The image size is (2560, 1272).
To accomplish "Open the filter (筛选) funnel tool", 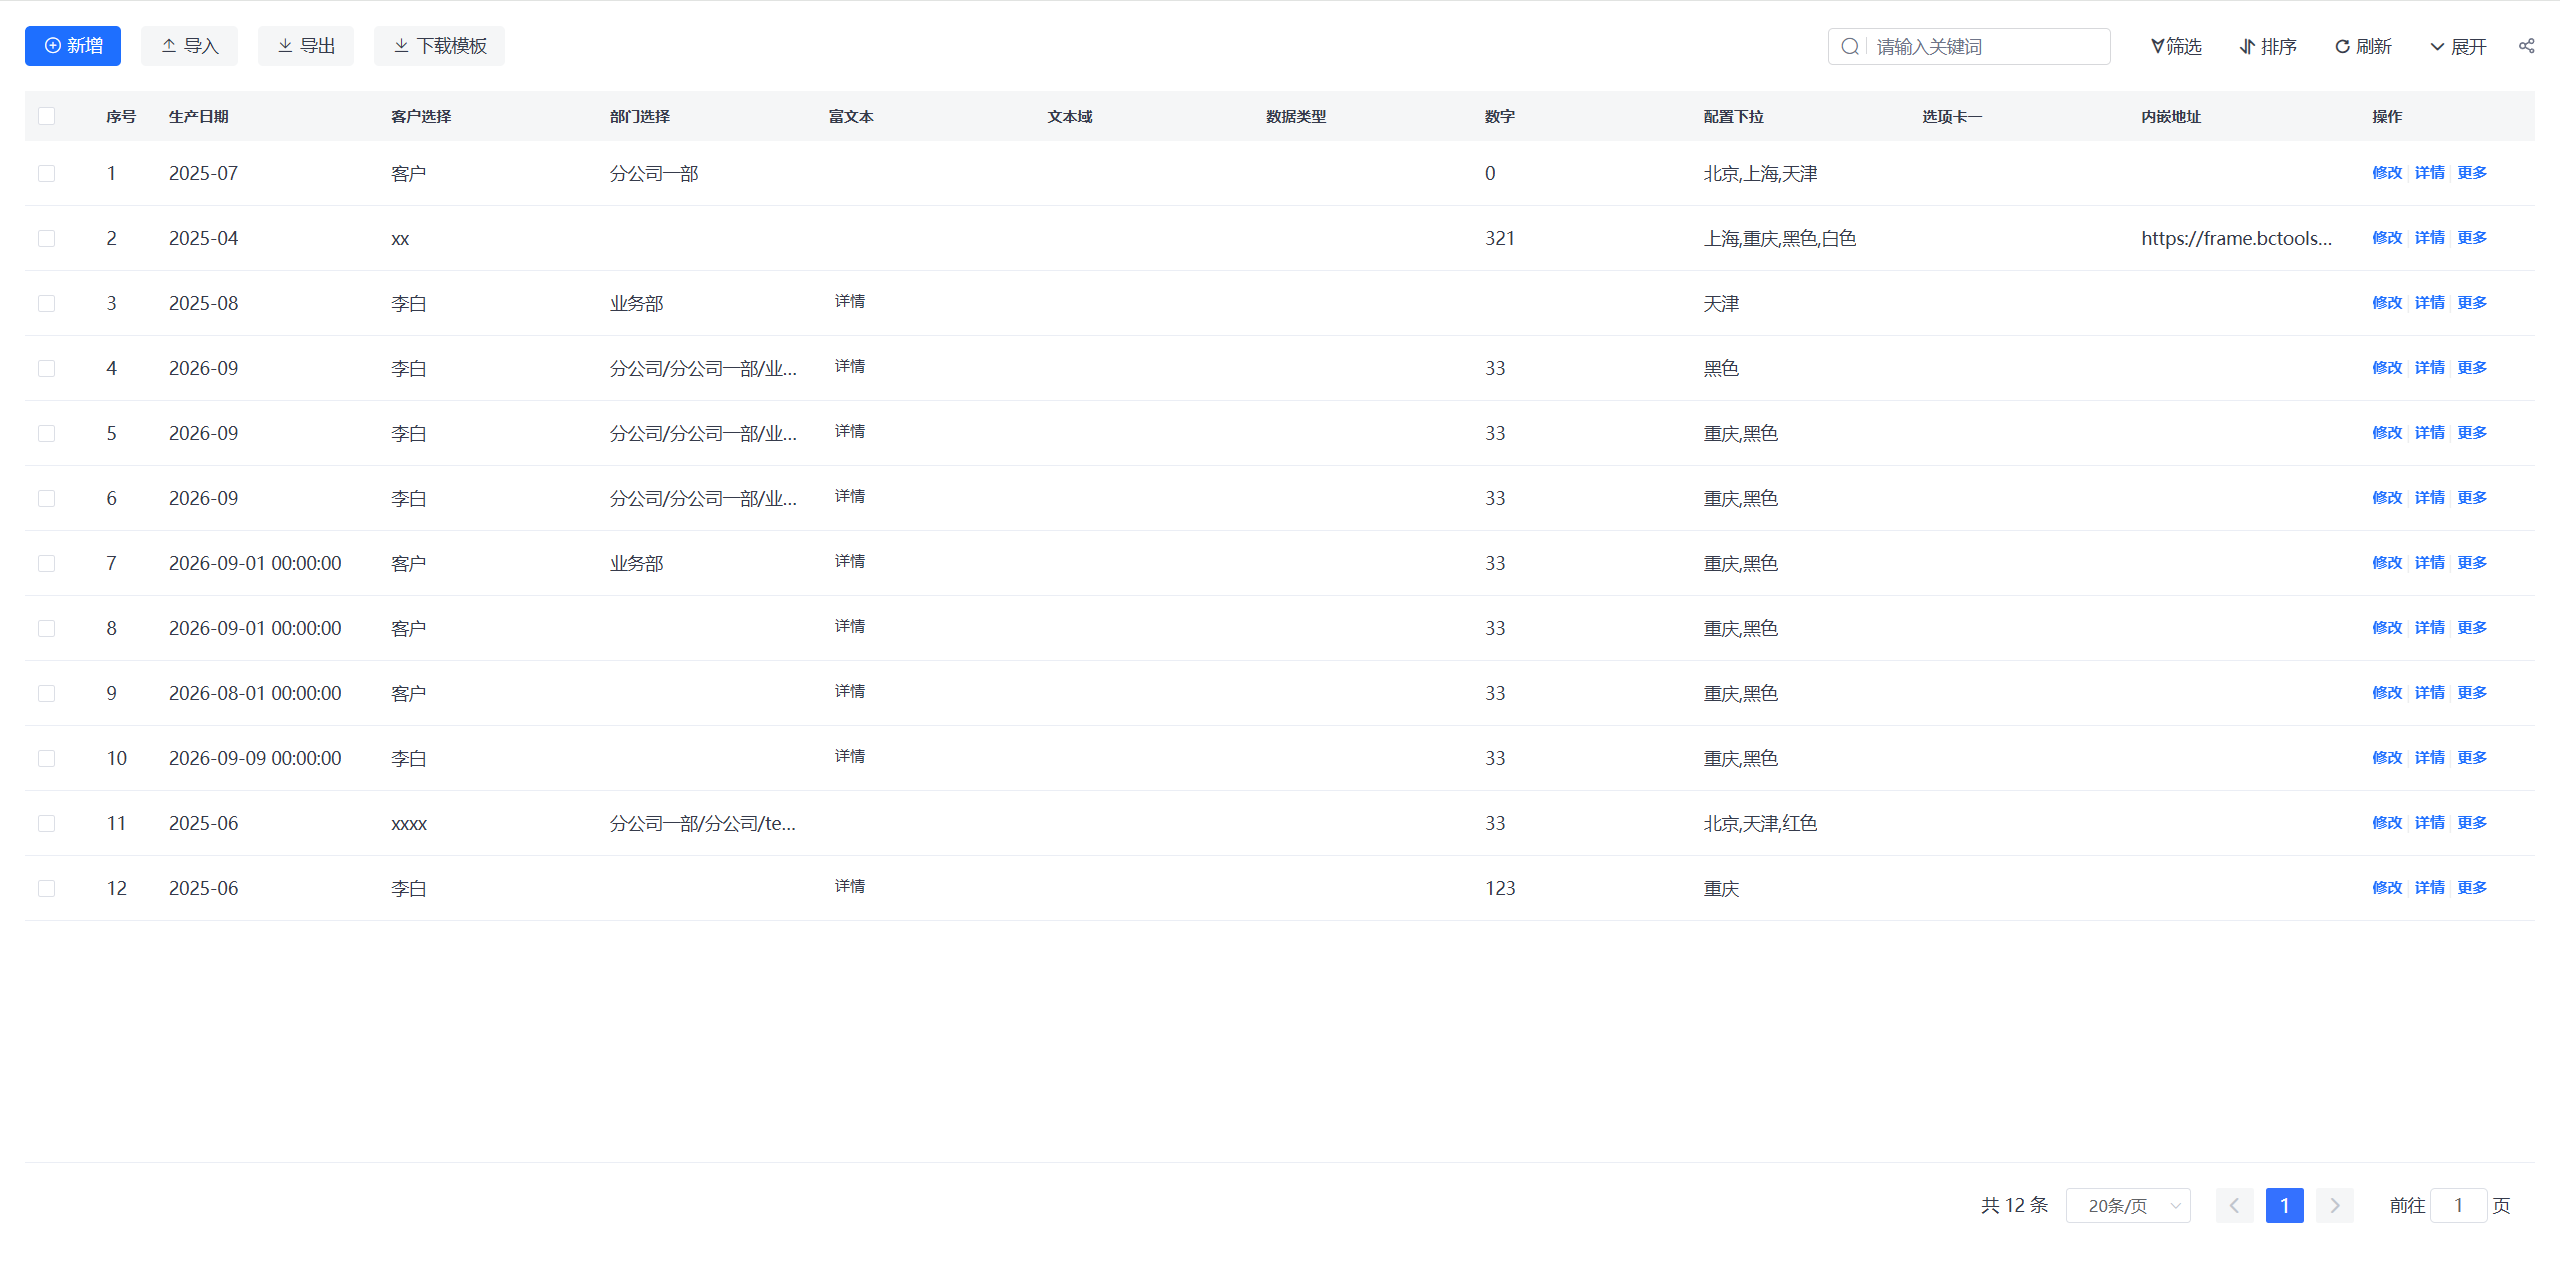I will [2176, 47].
